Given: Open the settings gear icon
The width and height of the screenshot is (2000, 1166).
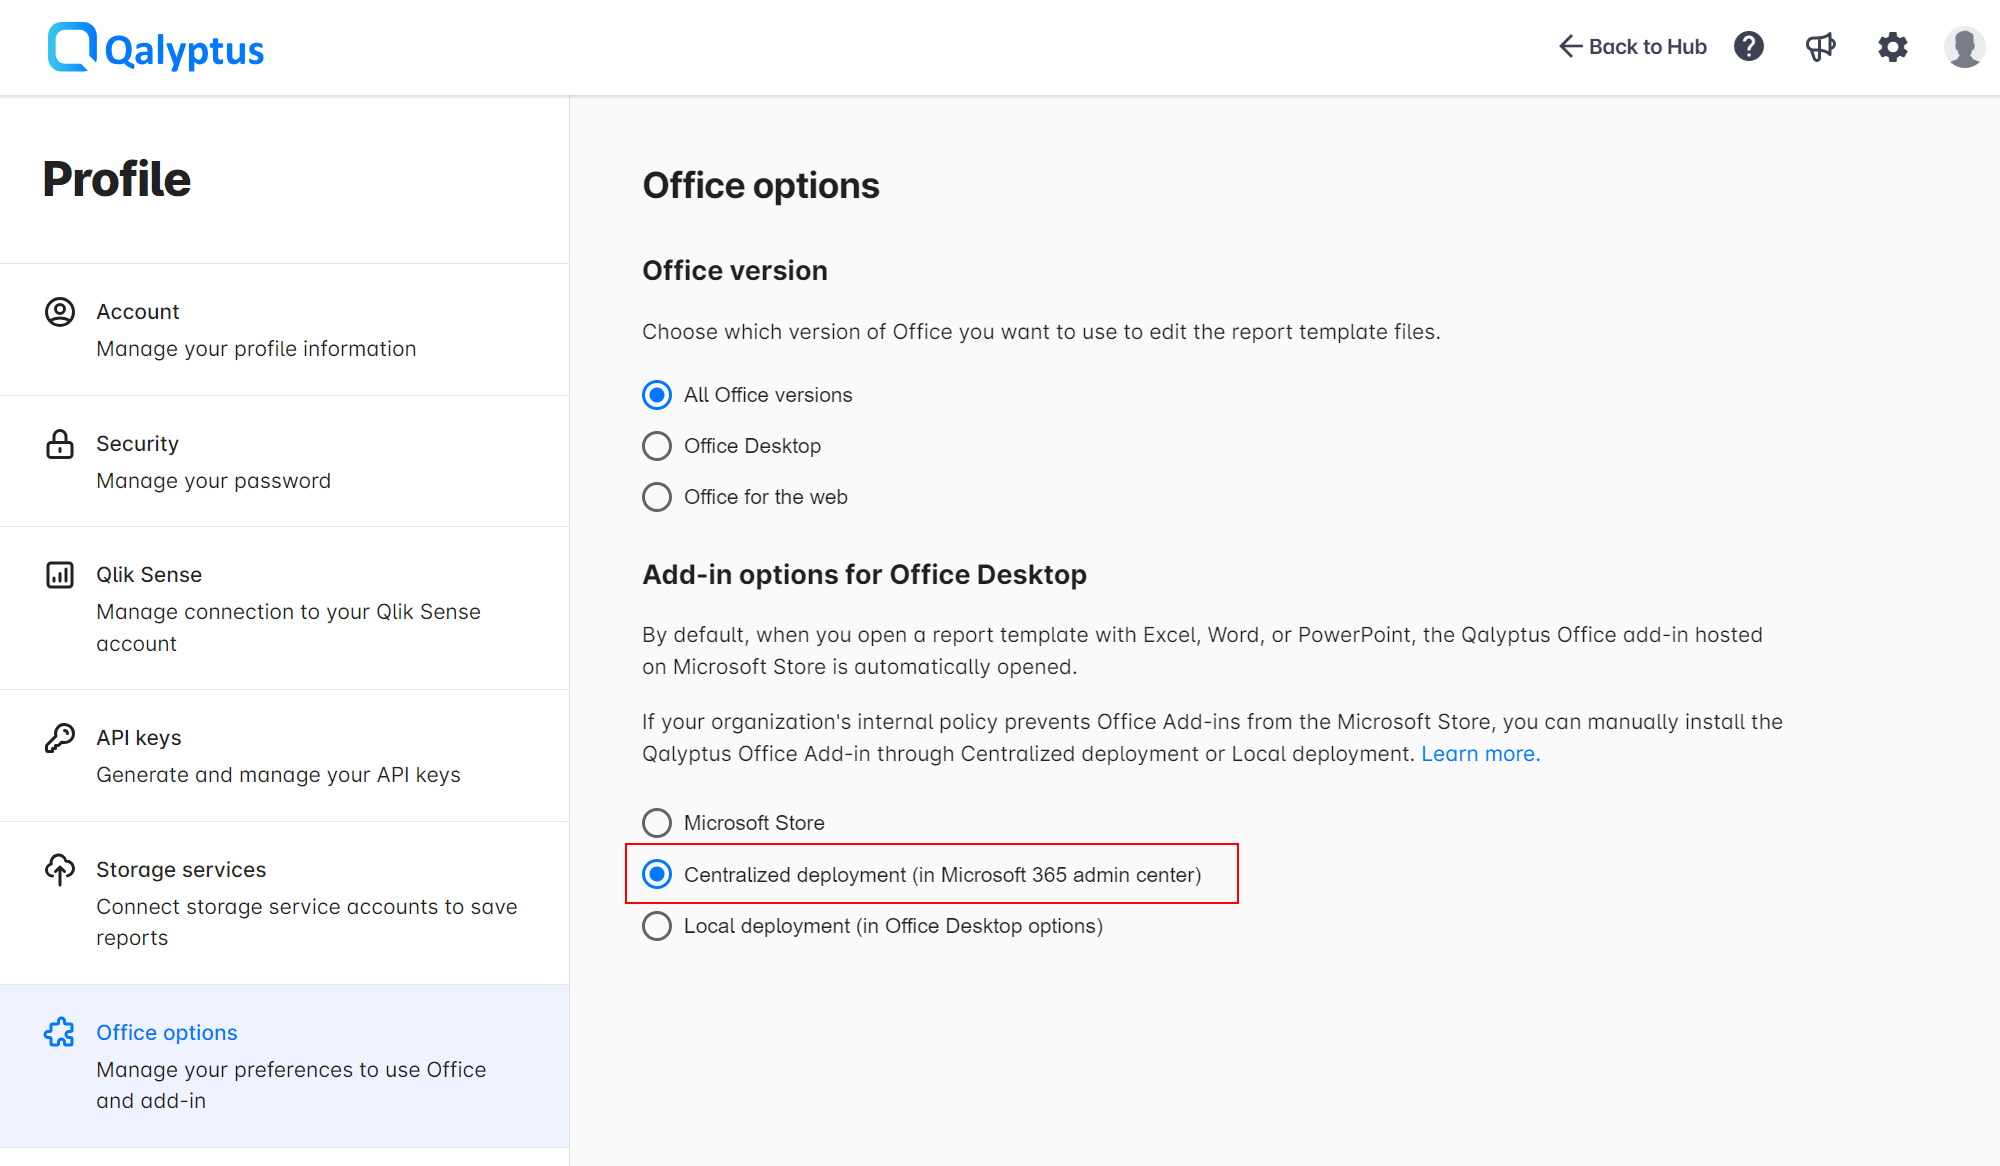Looking at the screenshot, I should [x=1892, y=46].
